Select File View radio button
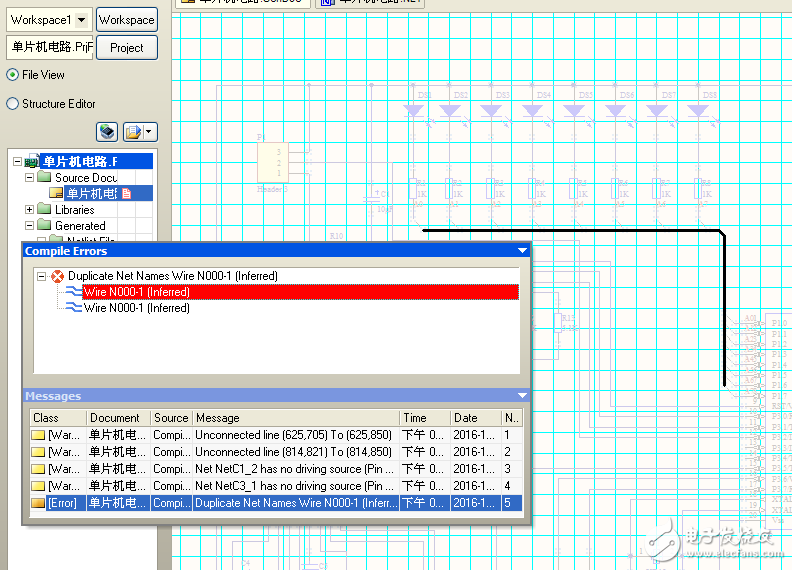Screen dimensions: 792x570 (x=13, y=75)
